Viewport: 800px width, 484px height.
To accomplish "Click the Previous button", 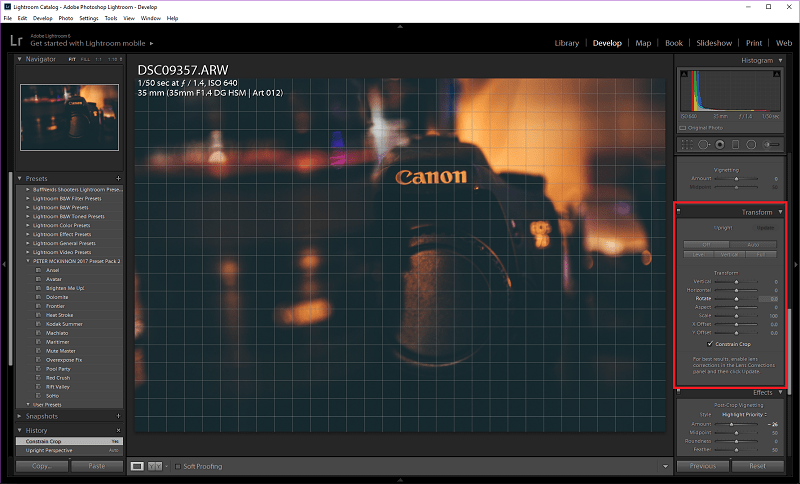I will pyautogui.click(x=703, y=466).
